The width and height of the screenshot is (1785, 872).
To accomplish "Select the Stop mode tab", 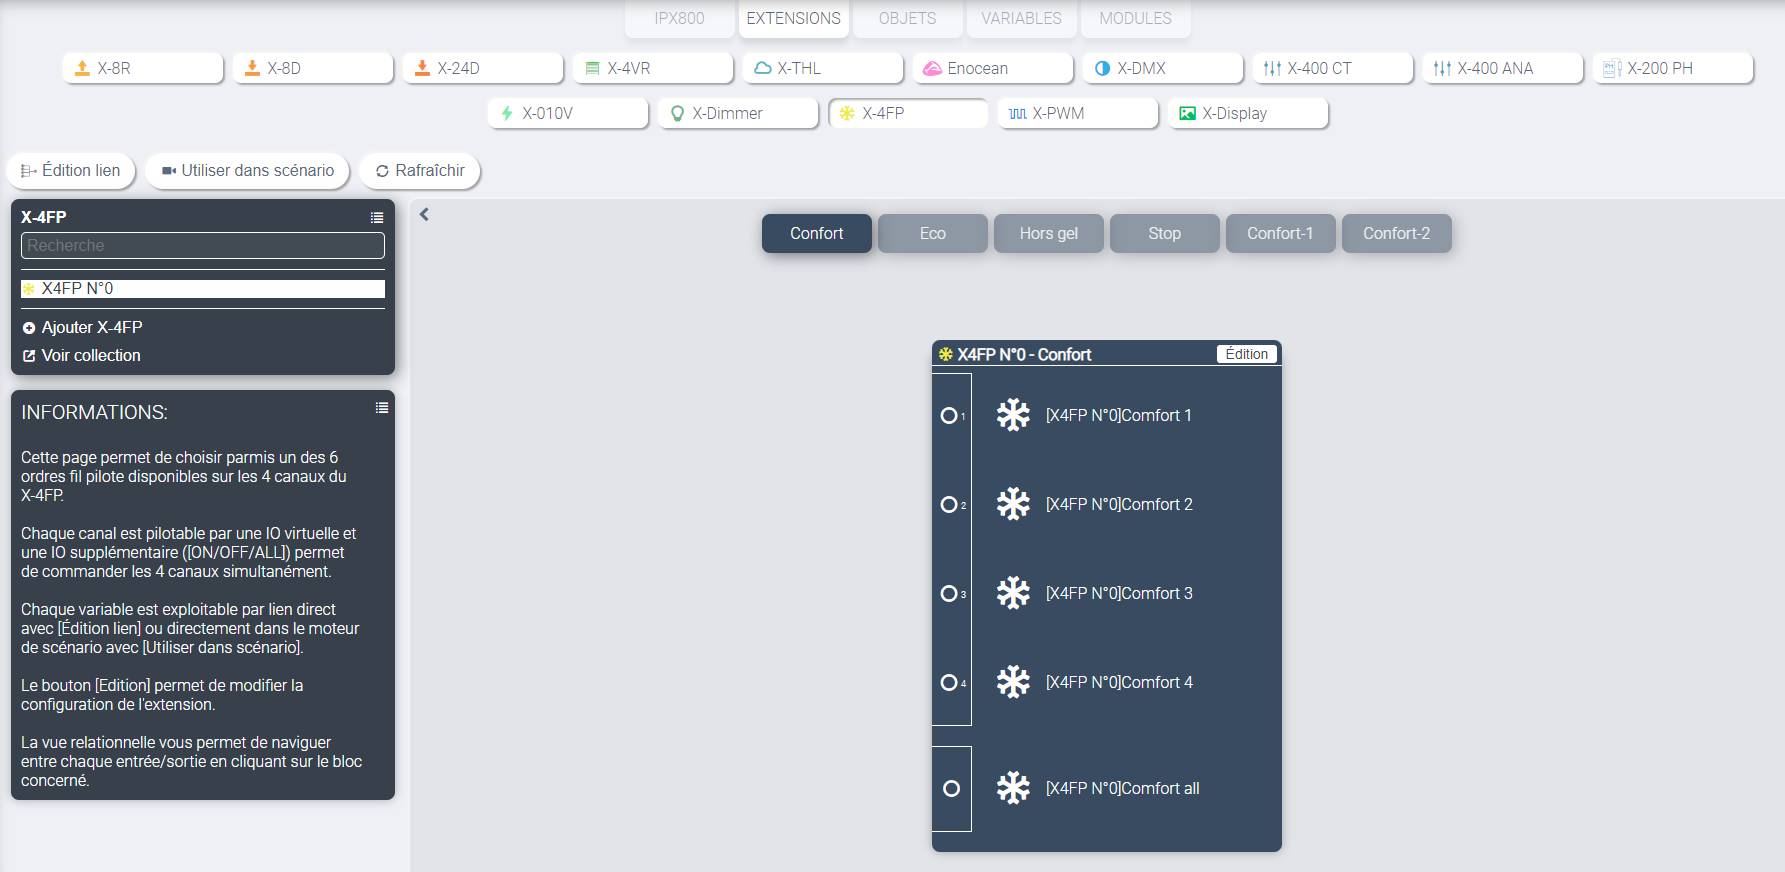I will pos(1165,233).
